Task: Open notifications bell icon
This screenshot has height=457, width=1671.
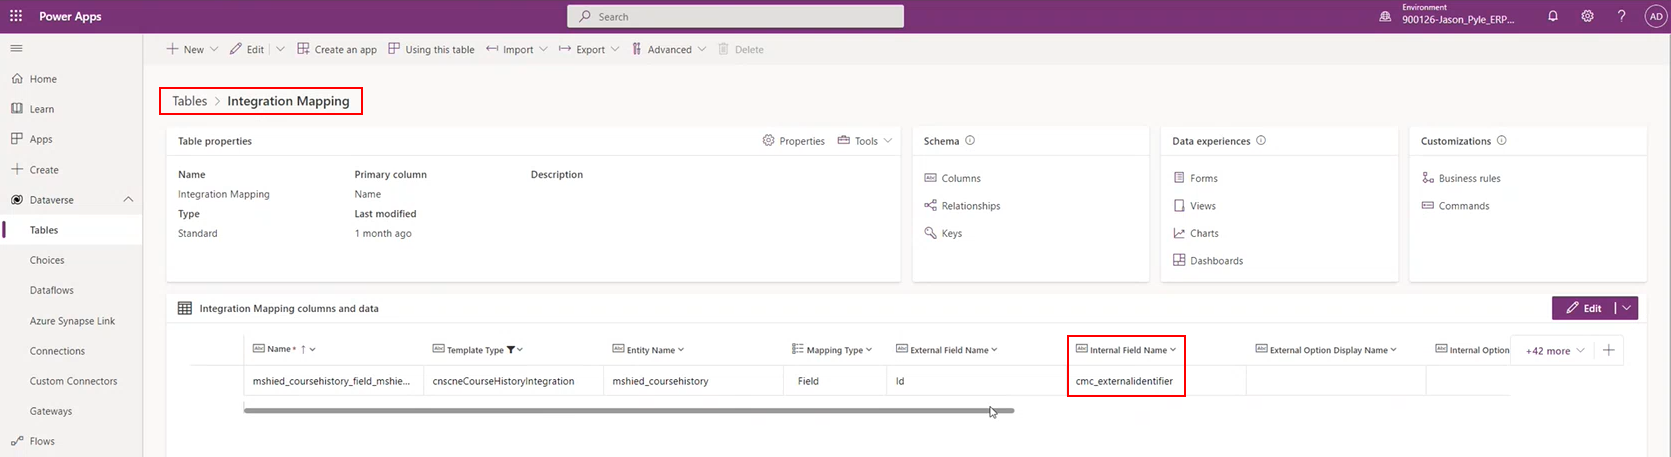Action: pyautogui.click(x=1553, y=16)
